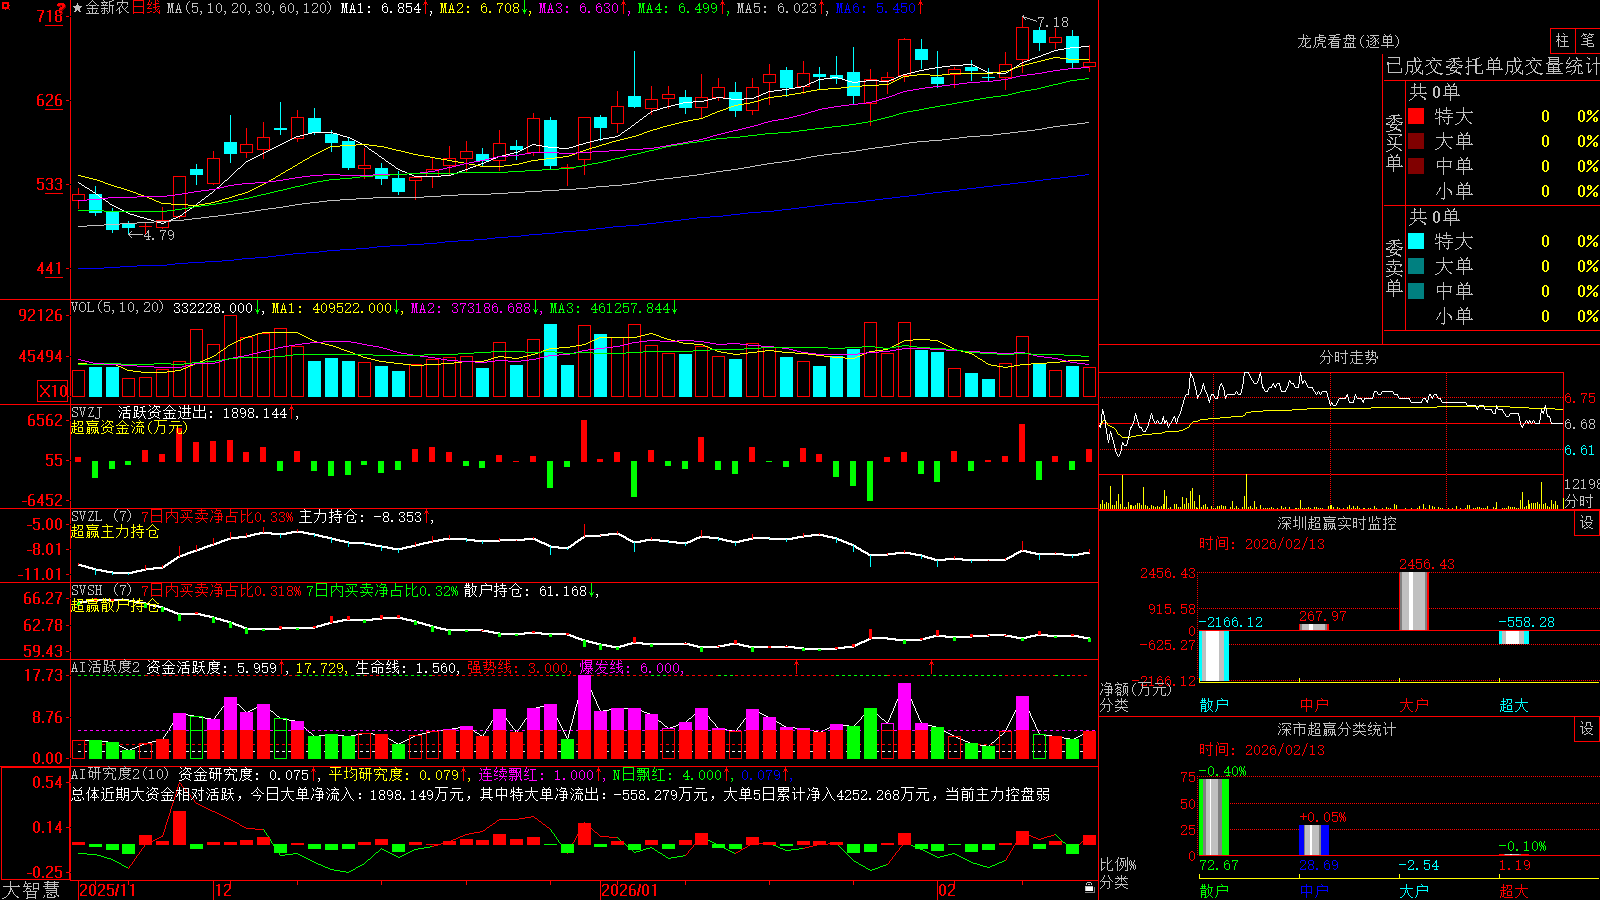1600x900 pixels.
Task: Open 设 settings for 深市超赢分类统计 panel
Action: (x=1587, y=729)
